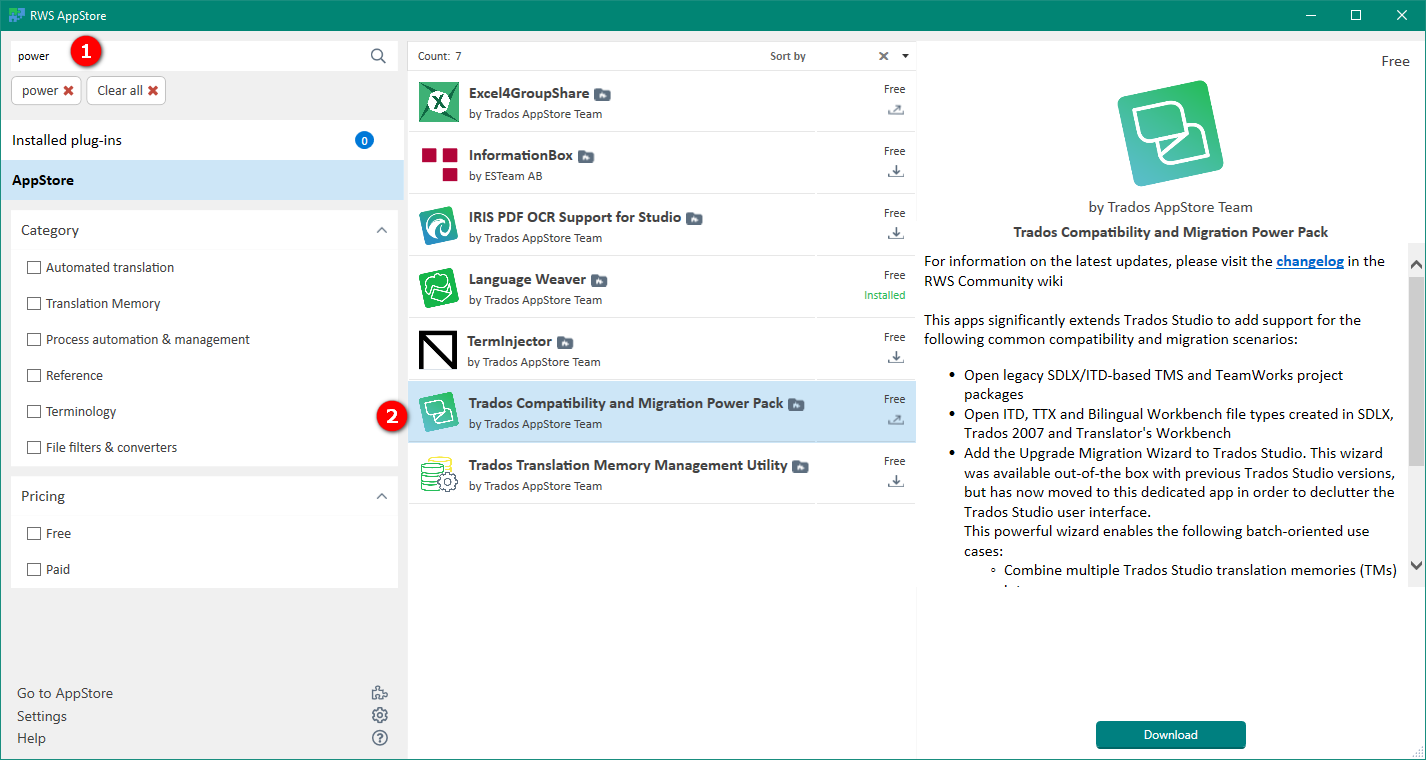Collapse the Category panel
Screen dimensions: 1426x760
381,230
